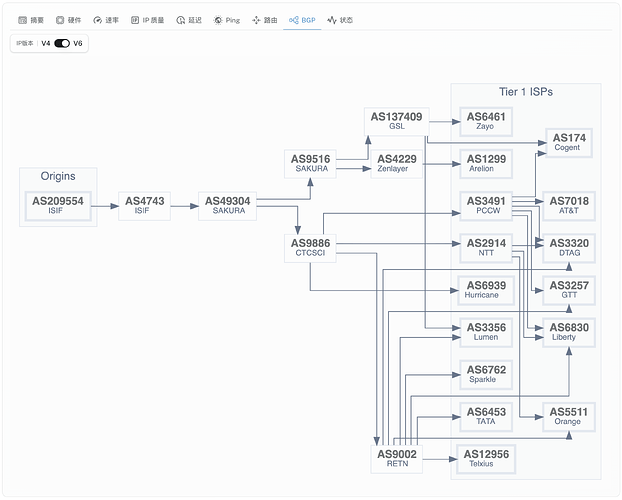Viewport: 622px width, 500px height.
Task: Select the AS209554 ISIF origin node
Action: [x=58, y=206]
